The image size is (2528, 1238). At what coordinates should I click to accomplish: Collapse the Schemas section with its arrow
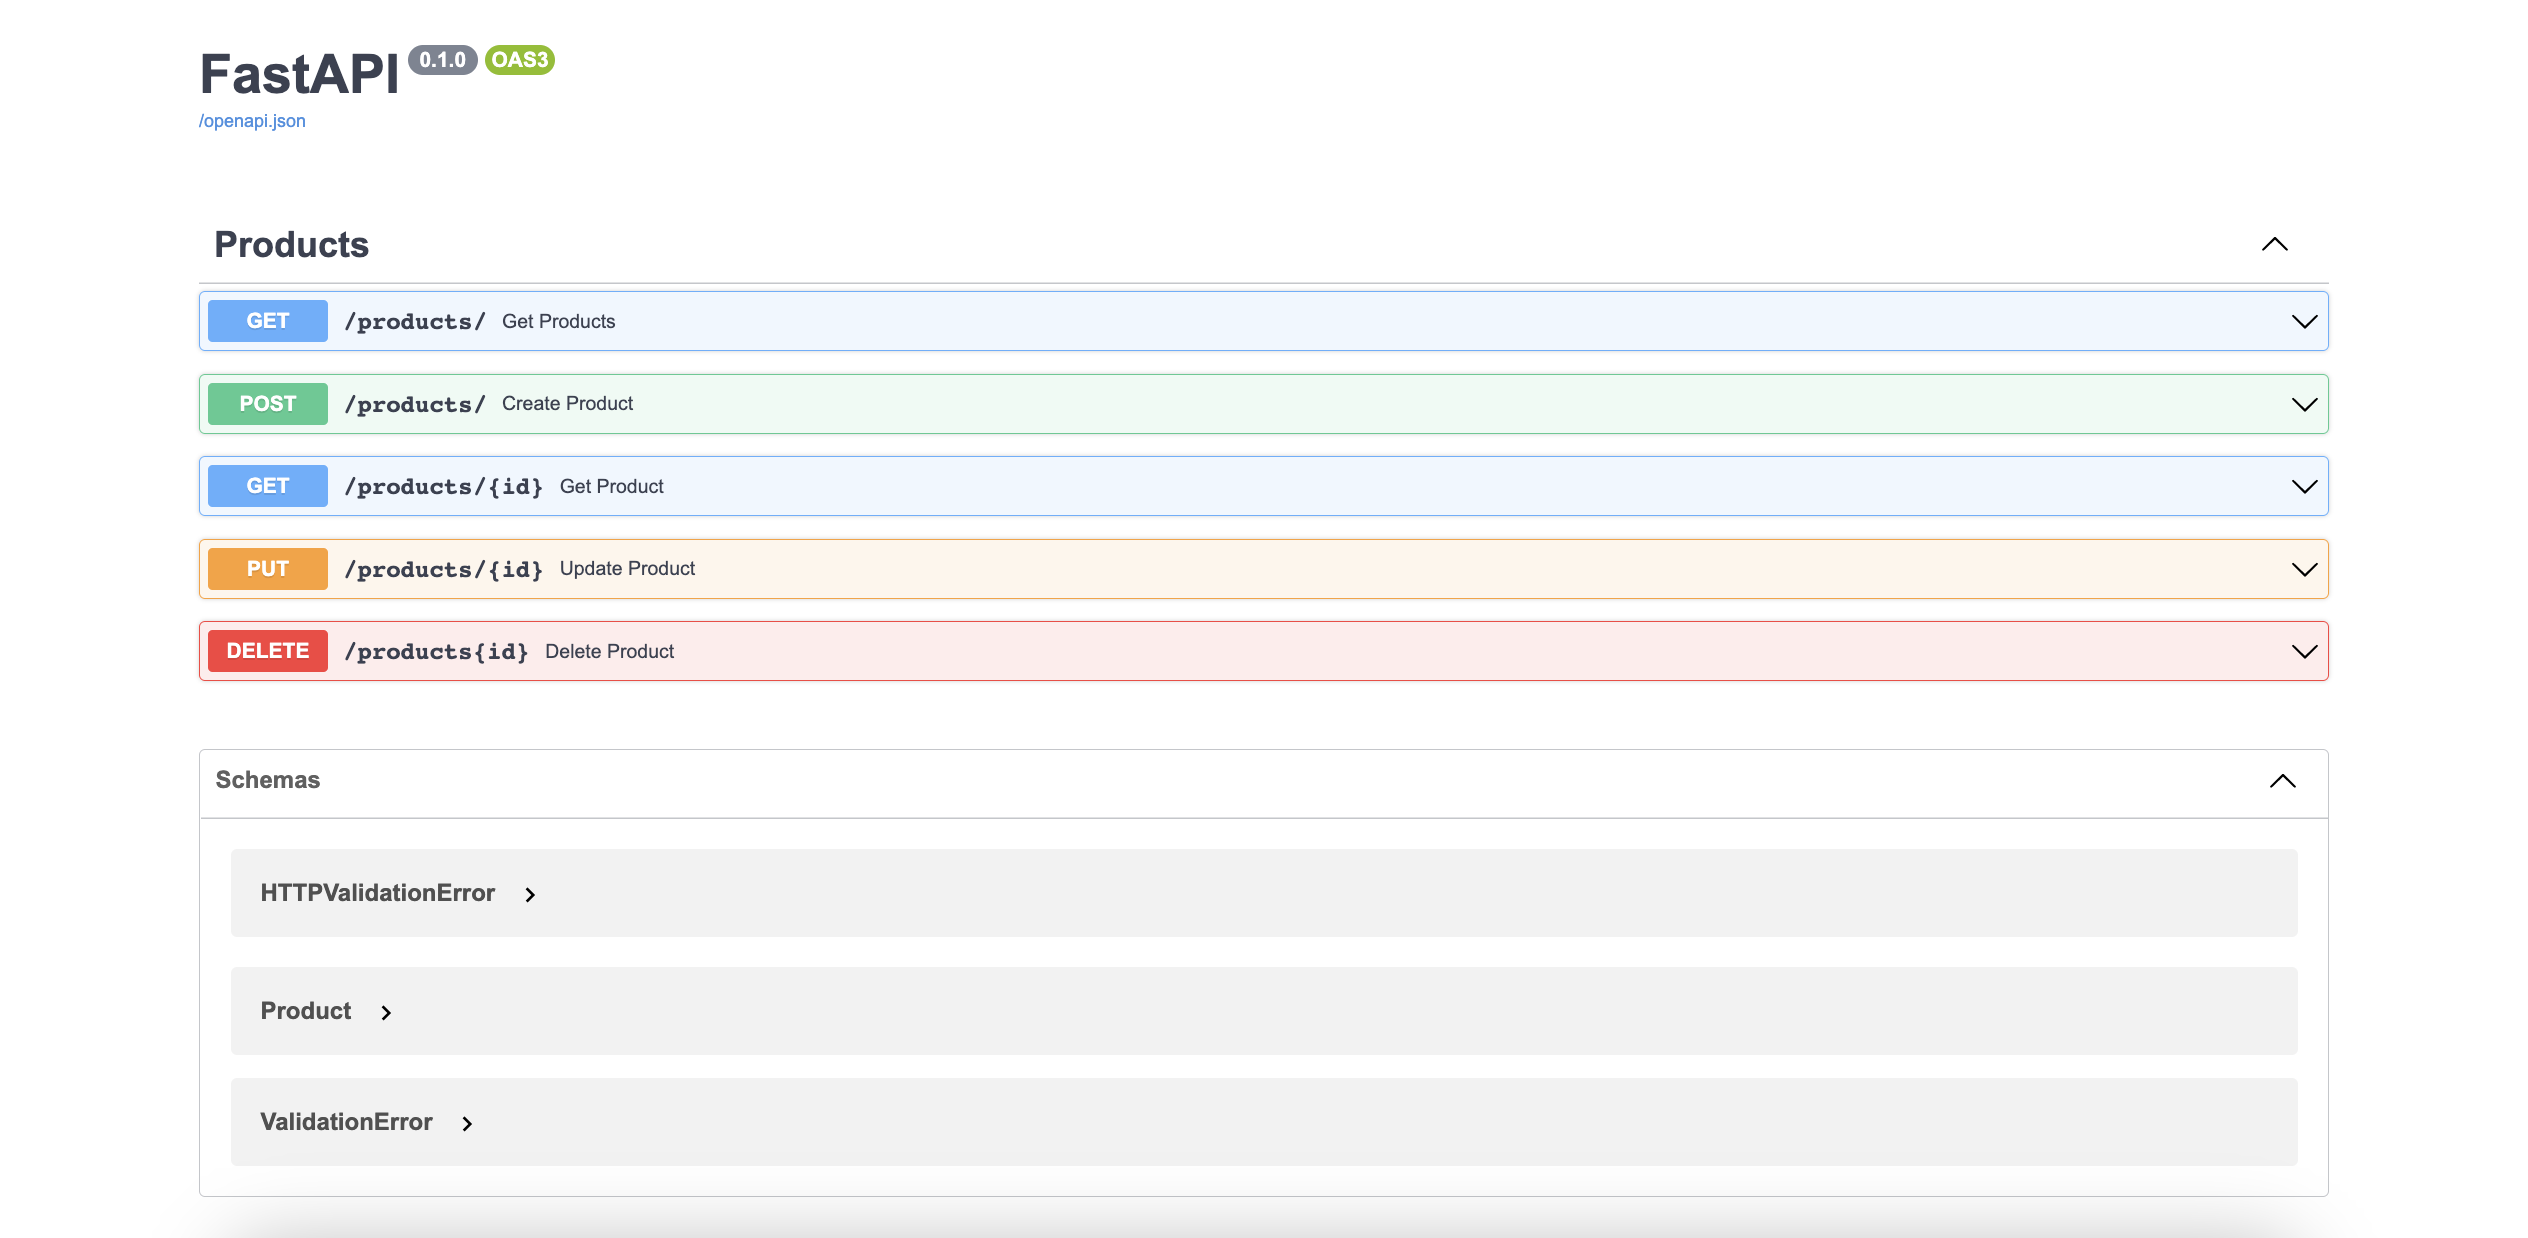click(x=2282, y=781)
